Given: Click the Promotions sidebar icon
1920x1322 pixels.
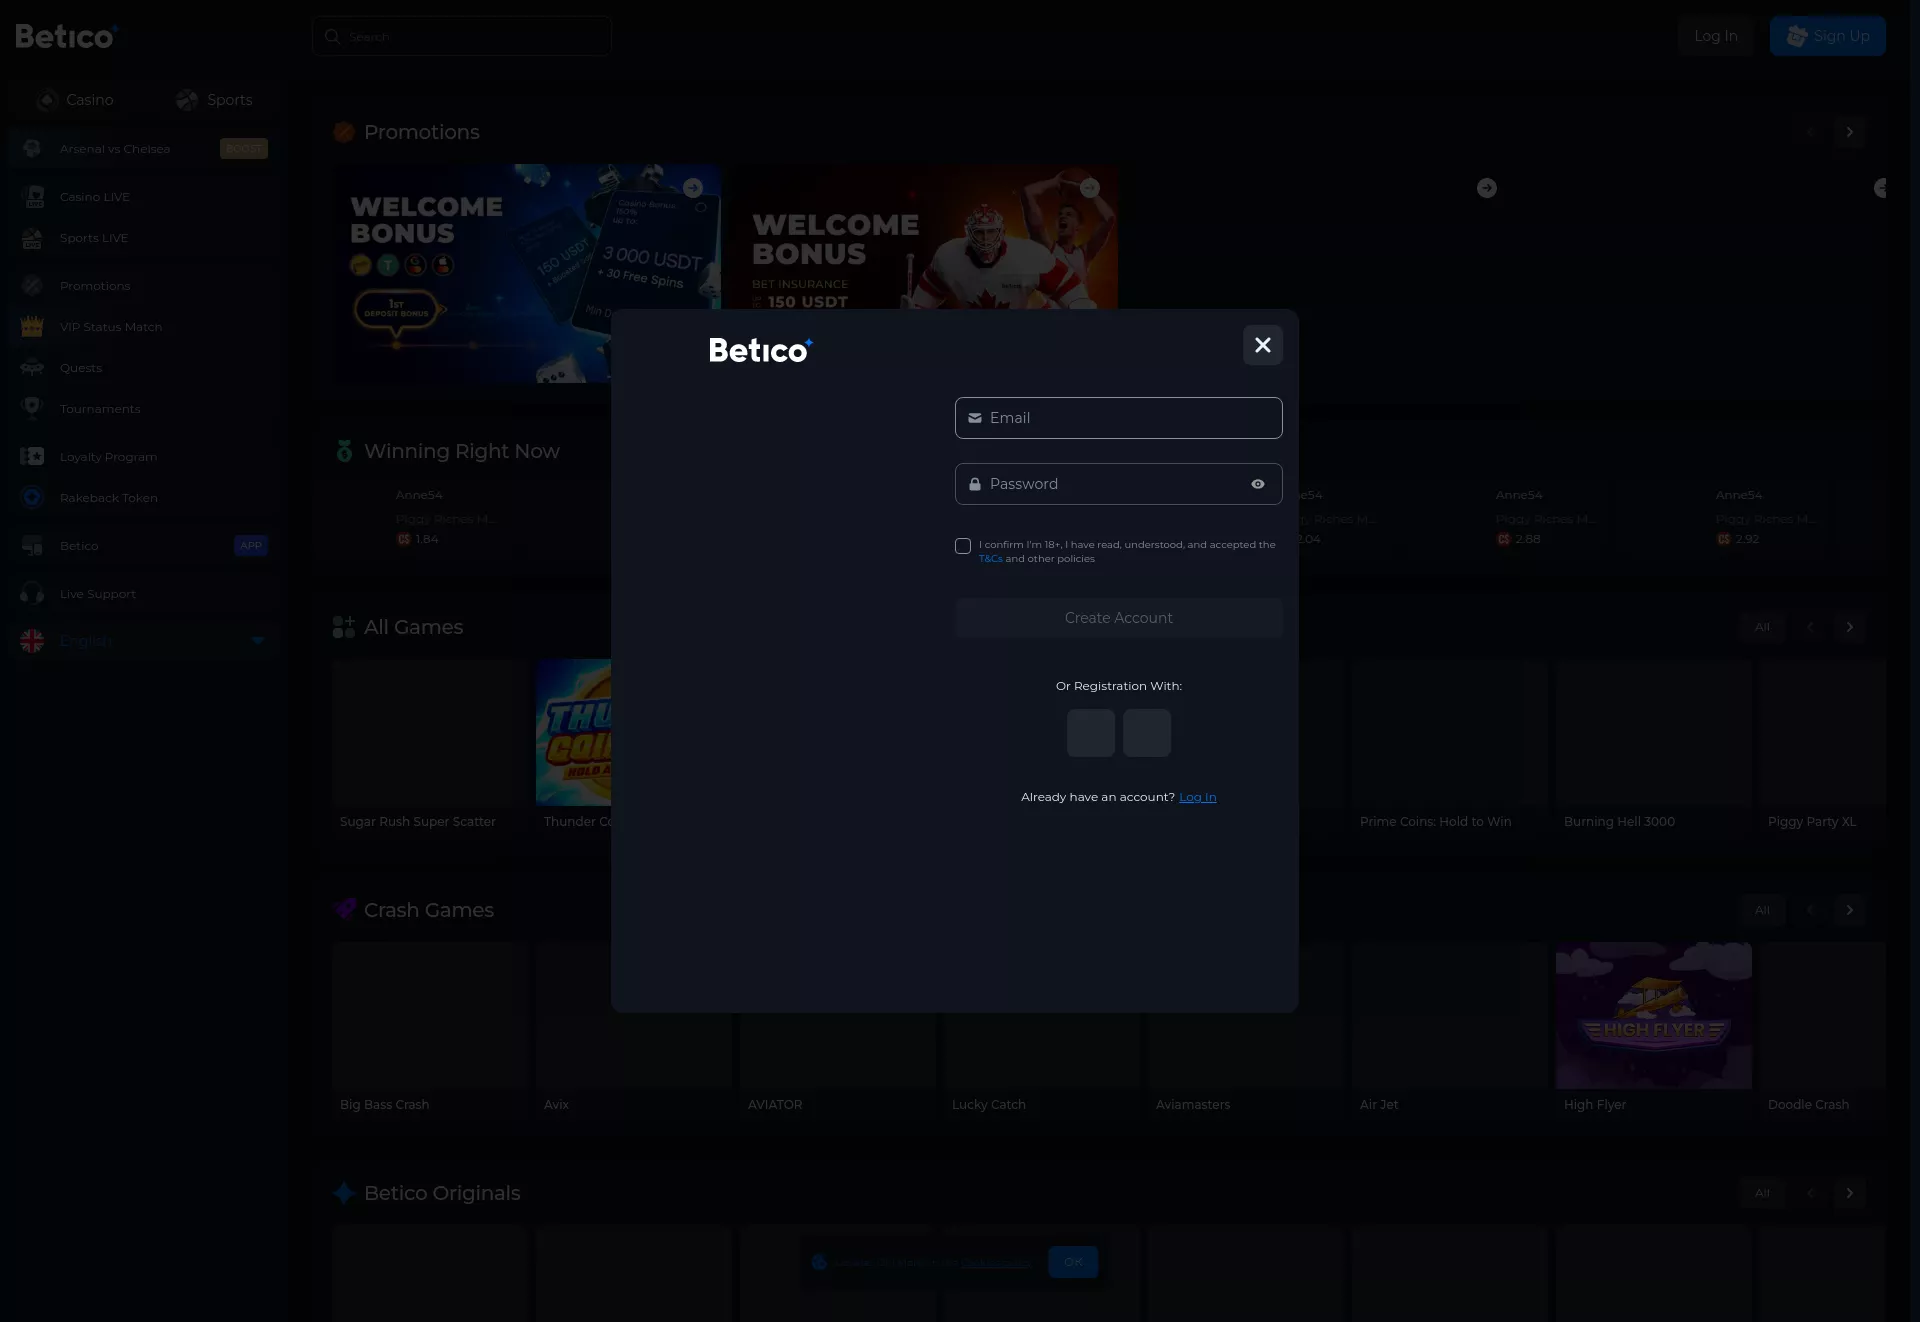Looking at the screenshot, I should click(x=32, y=286).
